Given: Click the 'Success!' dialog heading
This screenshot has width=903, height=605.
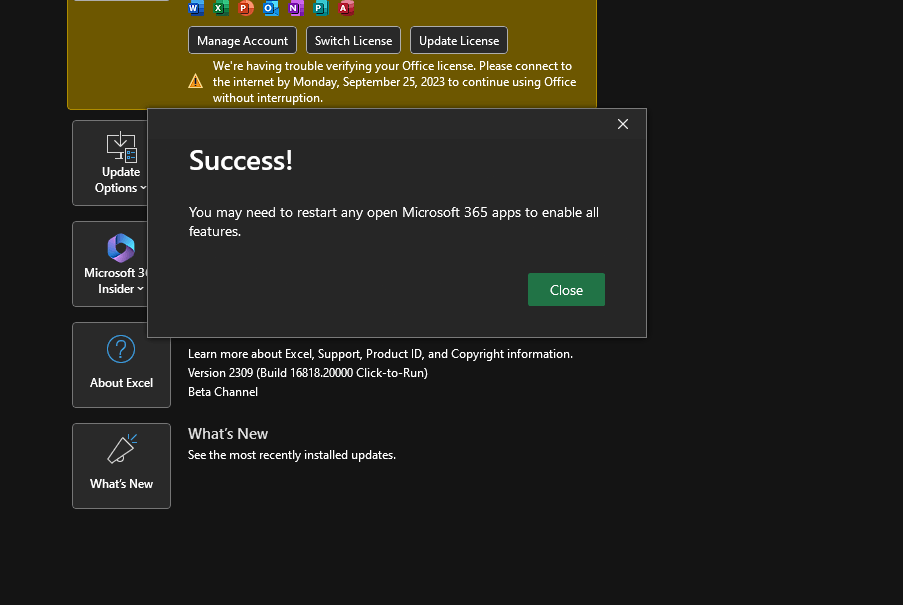Looking at the screenshot, I should click(241, 160).
